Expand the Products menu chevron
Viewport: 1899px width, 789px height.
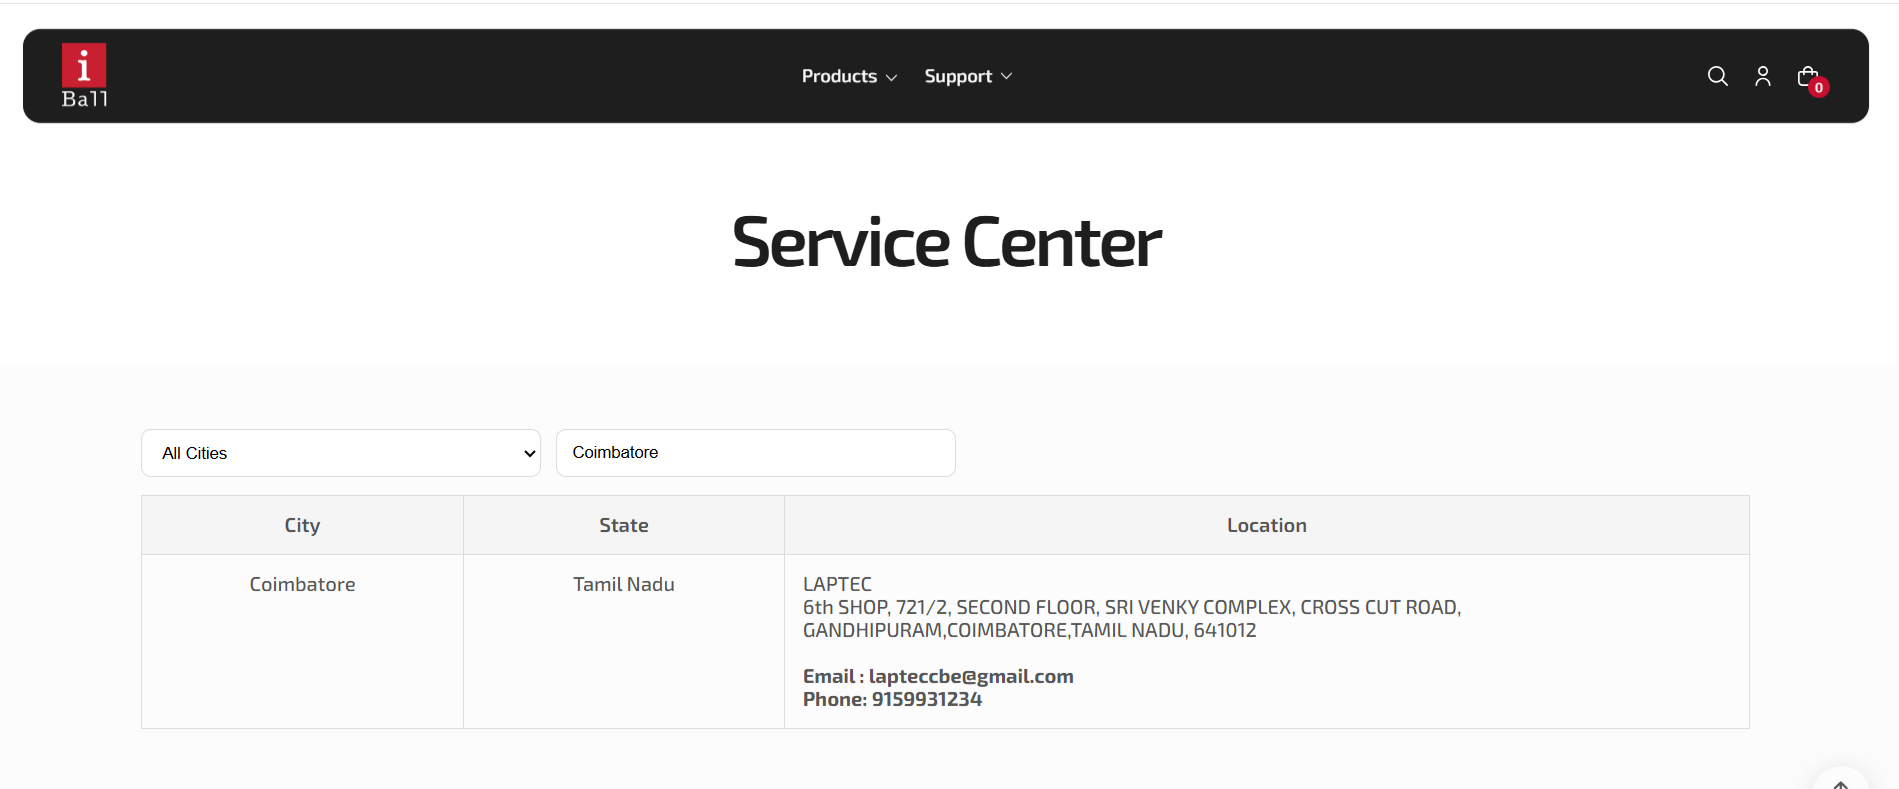coord(892,77)
